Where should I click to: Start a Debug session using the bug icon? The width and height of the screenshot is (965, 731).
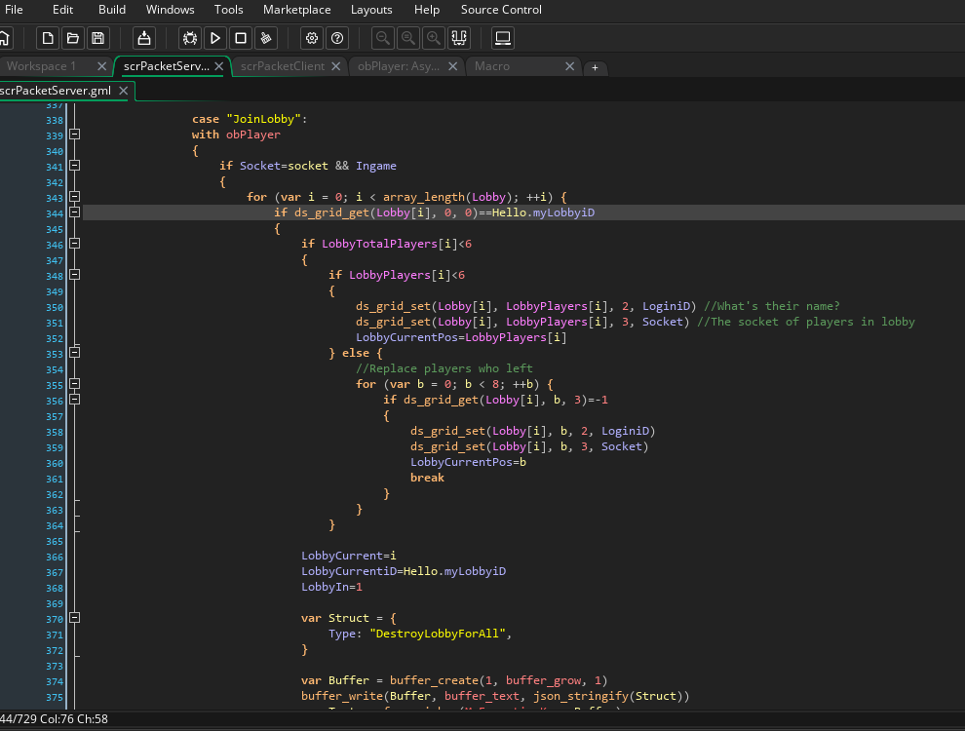[189, 38]
